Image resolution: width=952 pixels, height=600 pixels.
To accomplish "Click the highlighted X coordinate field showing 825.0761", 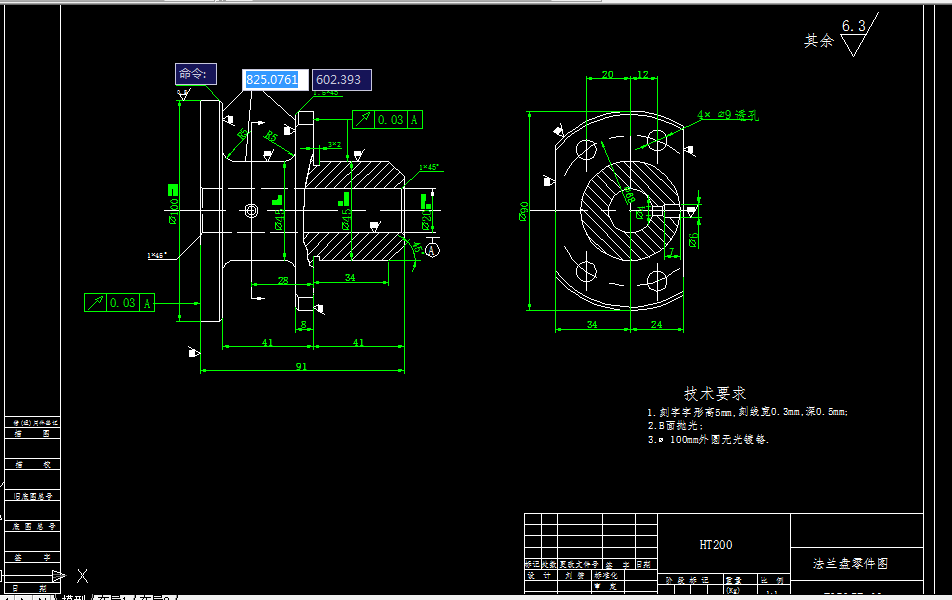I will click(x=274, y=79).
